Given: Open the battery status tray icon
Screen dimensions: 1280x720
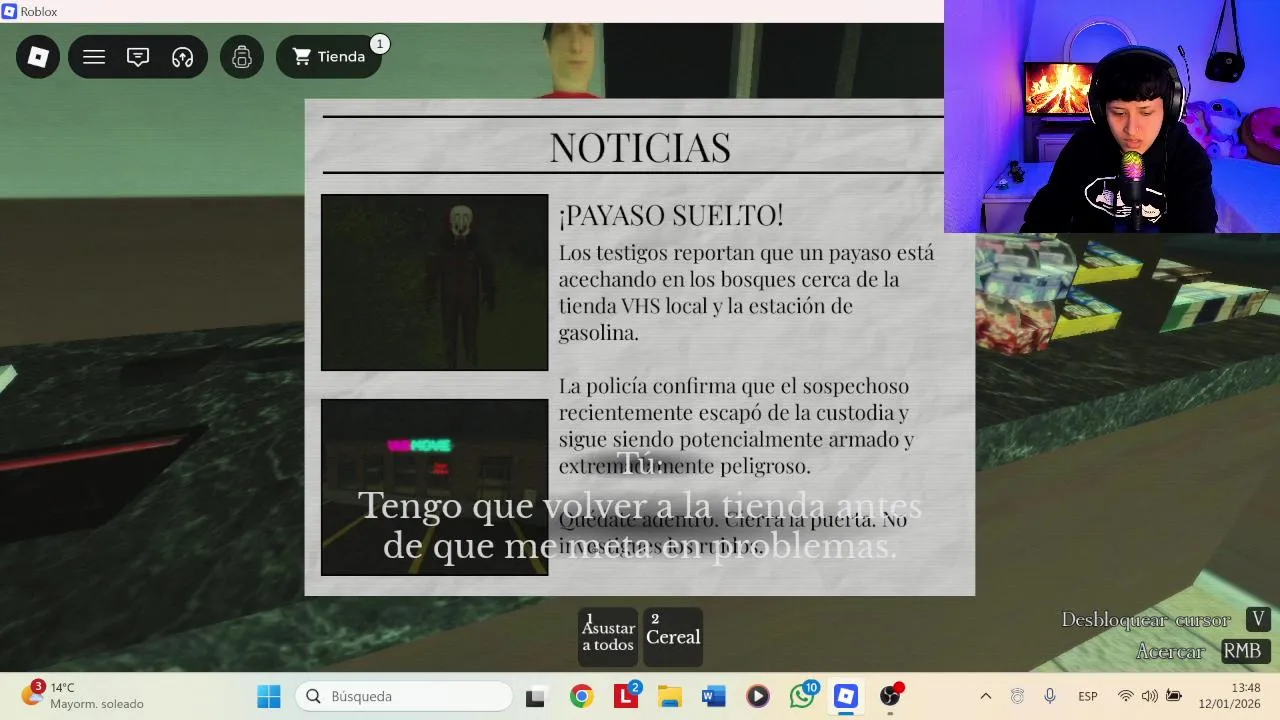Looking at the screenshot, I should 1174,696.
